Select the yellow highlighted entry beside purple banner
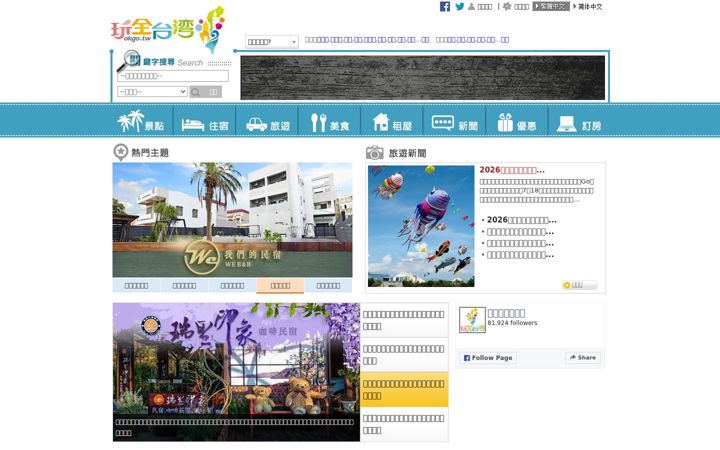 [404, 389]
